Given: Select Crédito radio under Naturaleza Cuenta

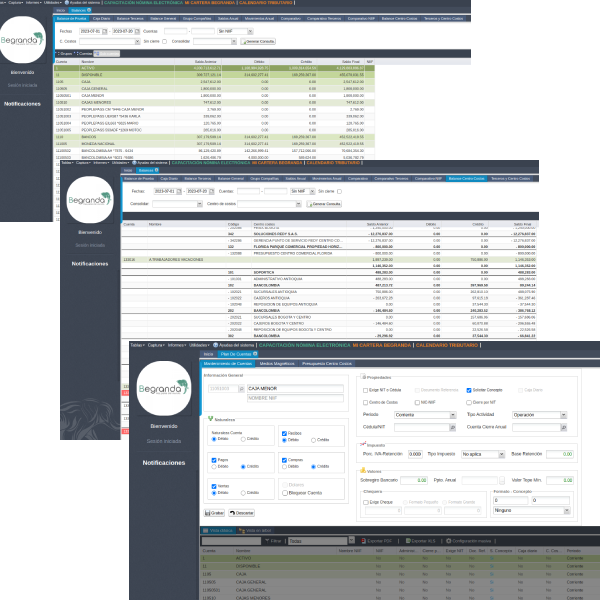Looking at the screenshot, I should coord(241,440).
